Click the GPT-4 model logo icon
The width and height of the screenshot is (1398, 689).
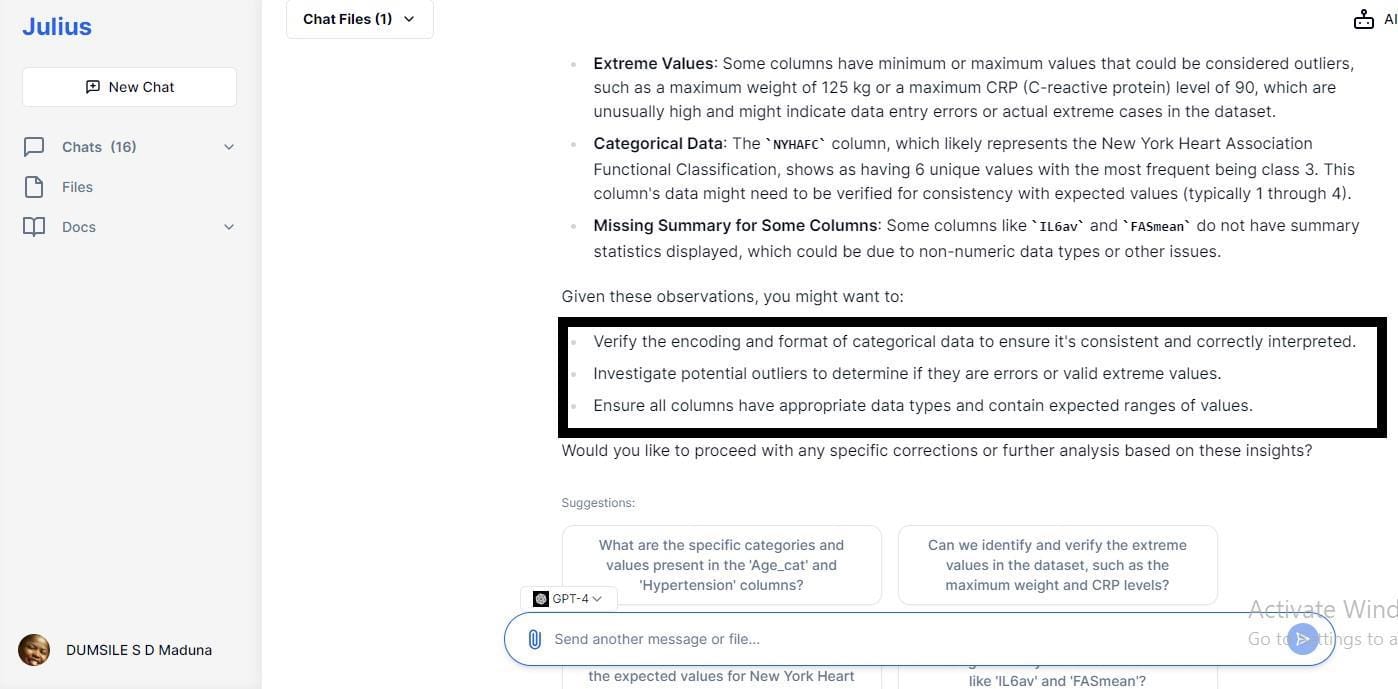[541, 599]
